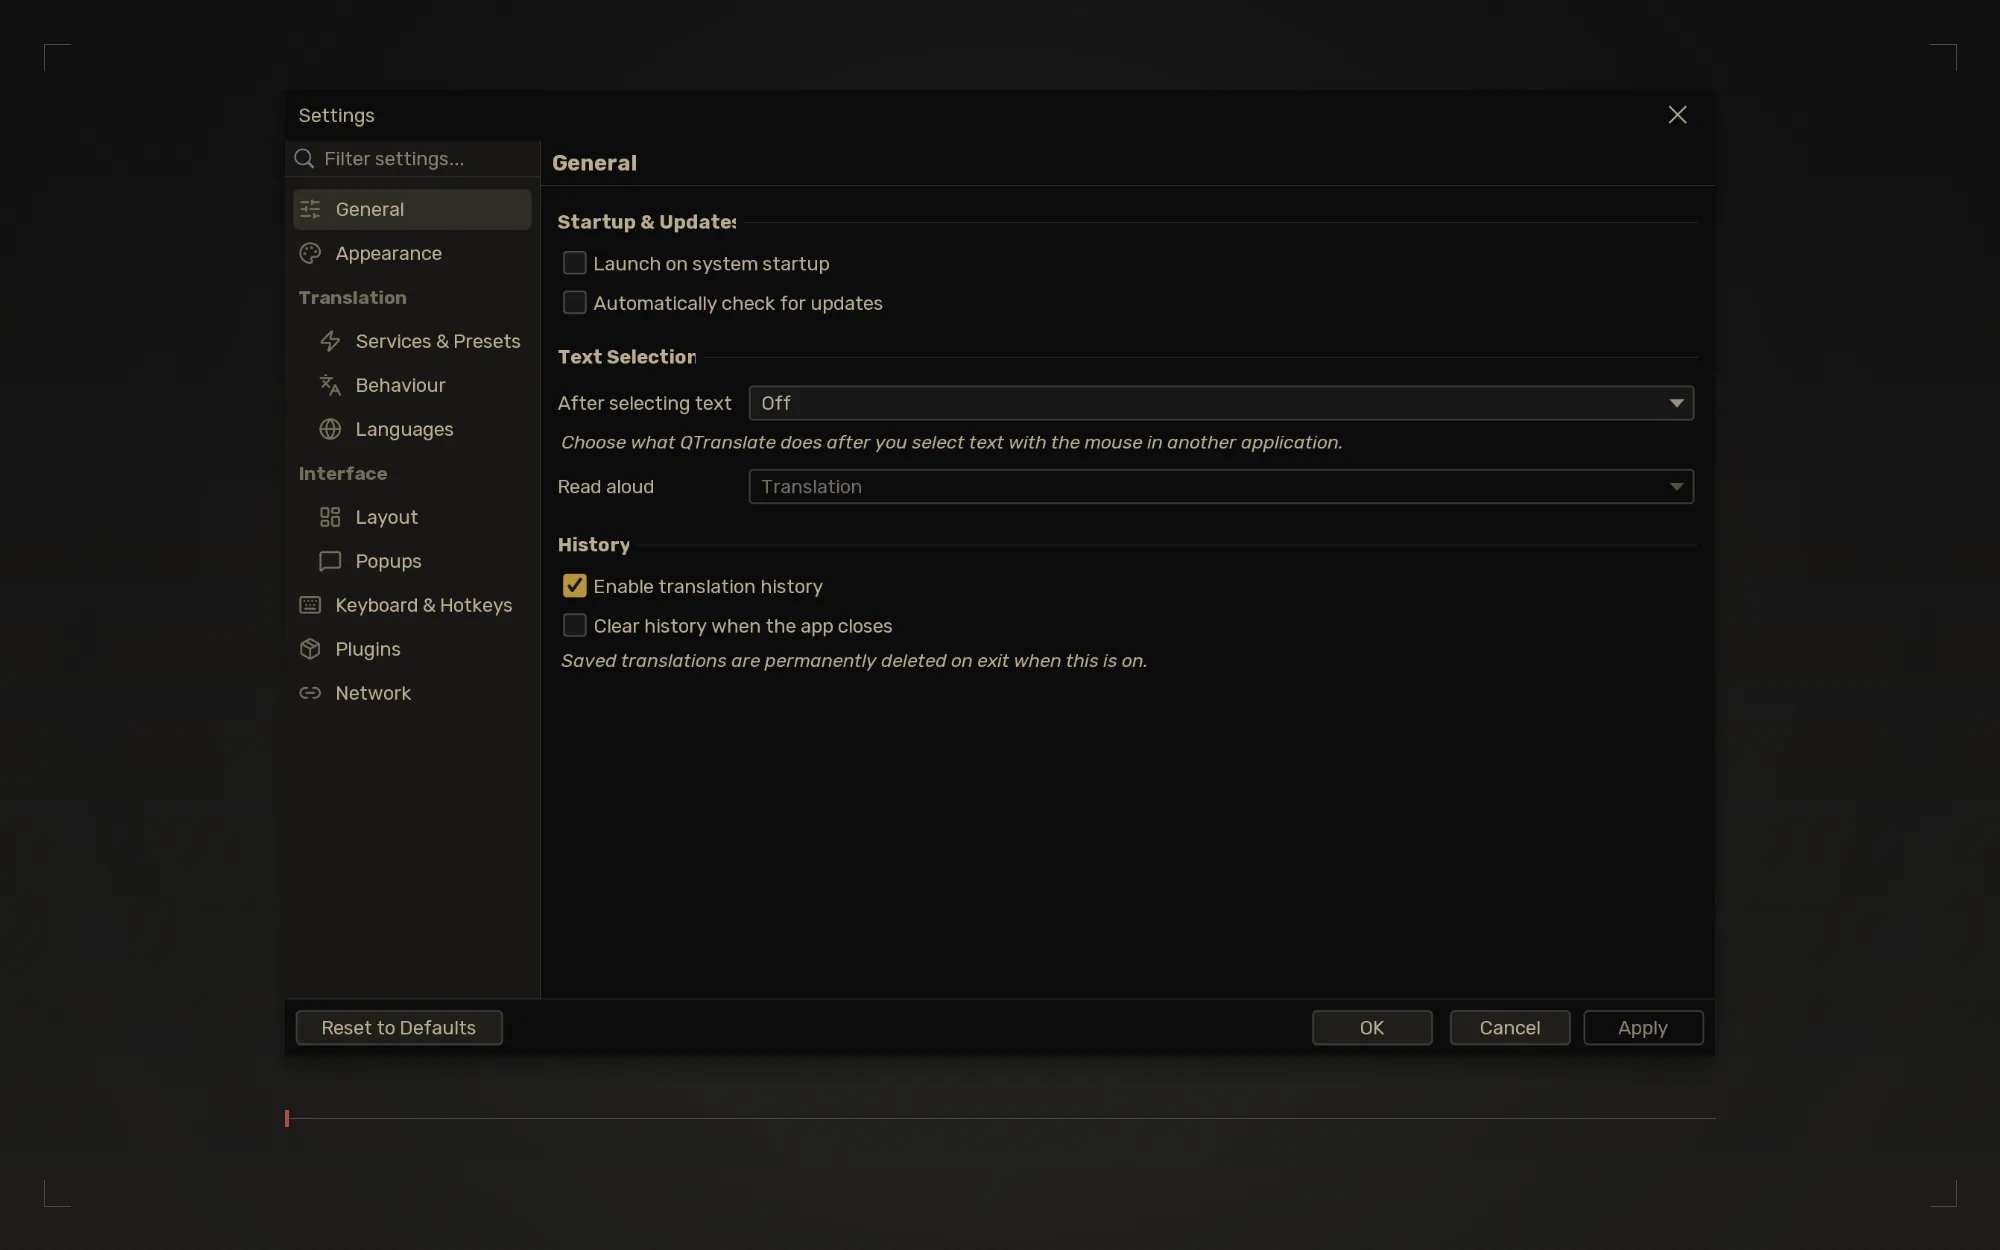2000x1250 pixels.
Task: Click the Layout grid icon
Action: [330, 517]
